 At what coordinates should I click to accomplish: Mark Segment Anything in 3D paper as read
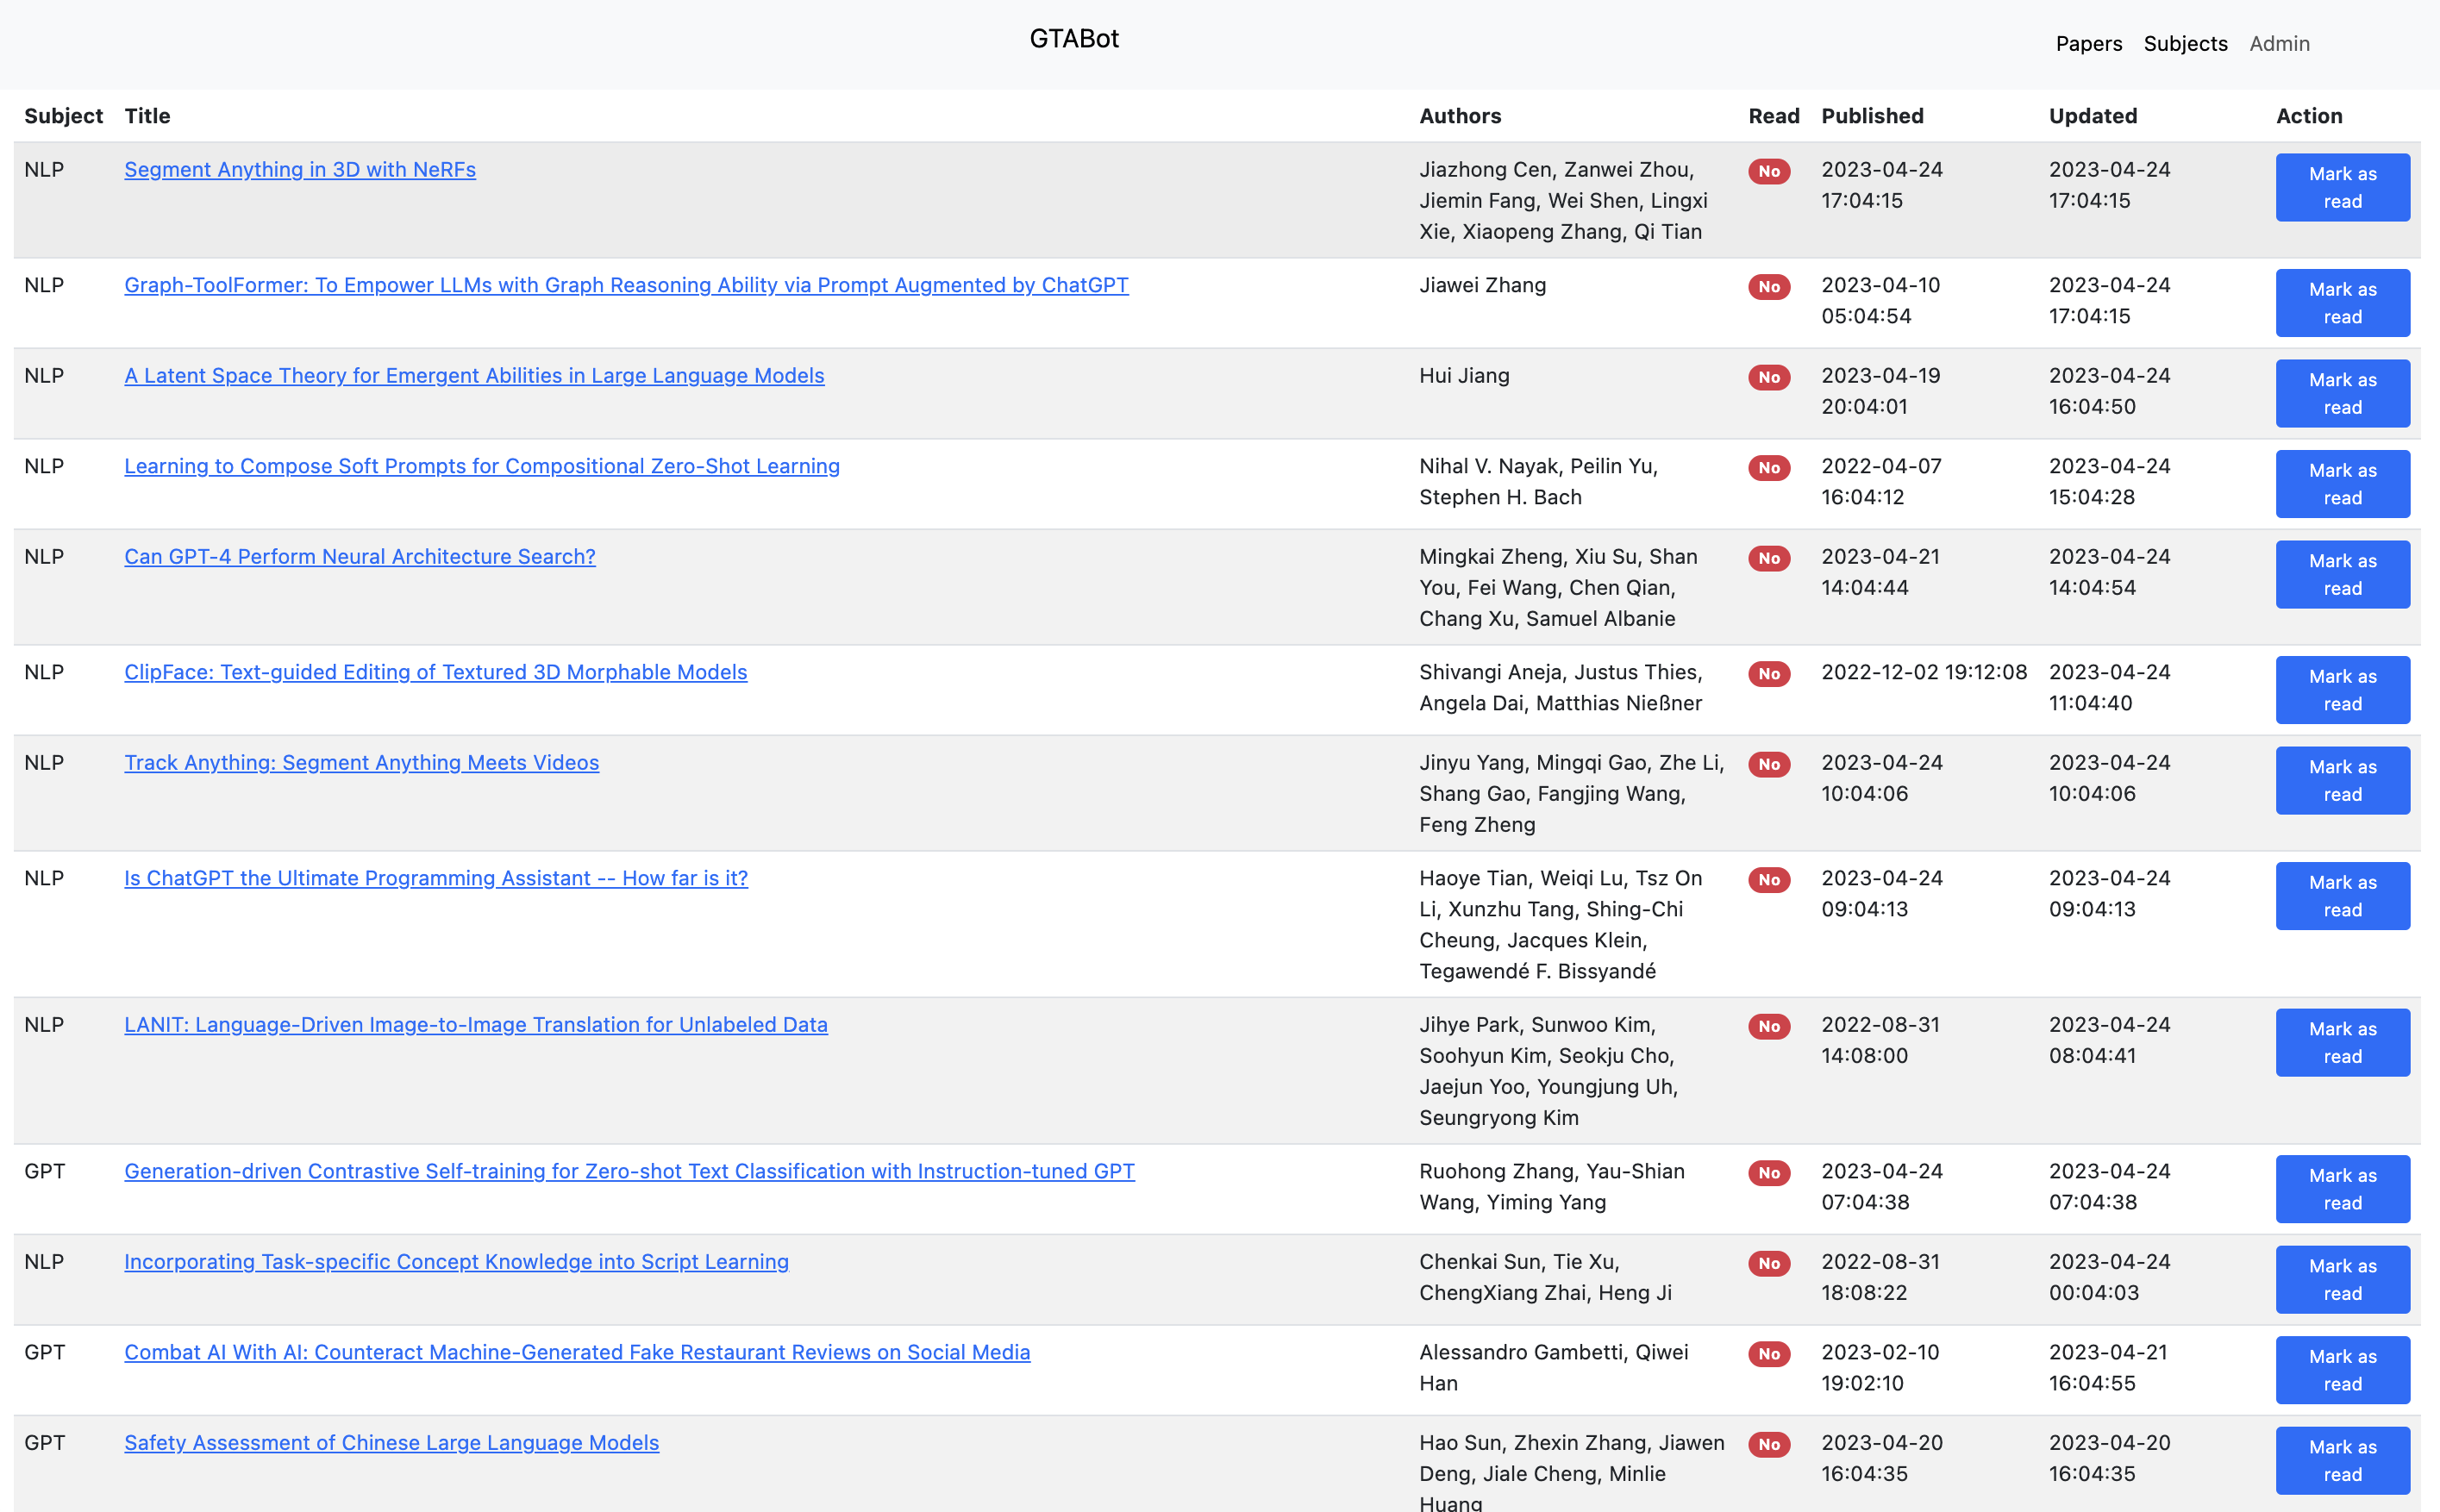(x=2342, y=187)
